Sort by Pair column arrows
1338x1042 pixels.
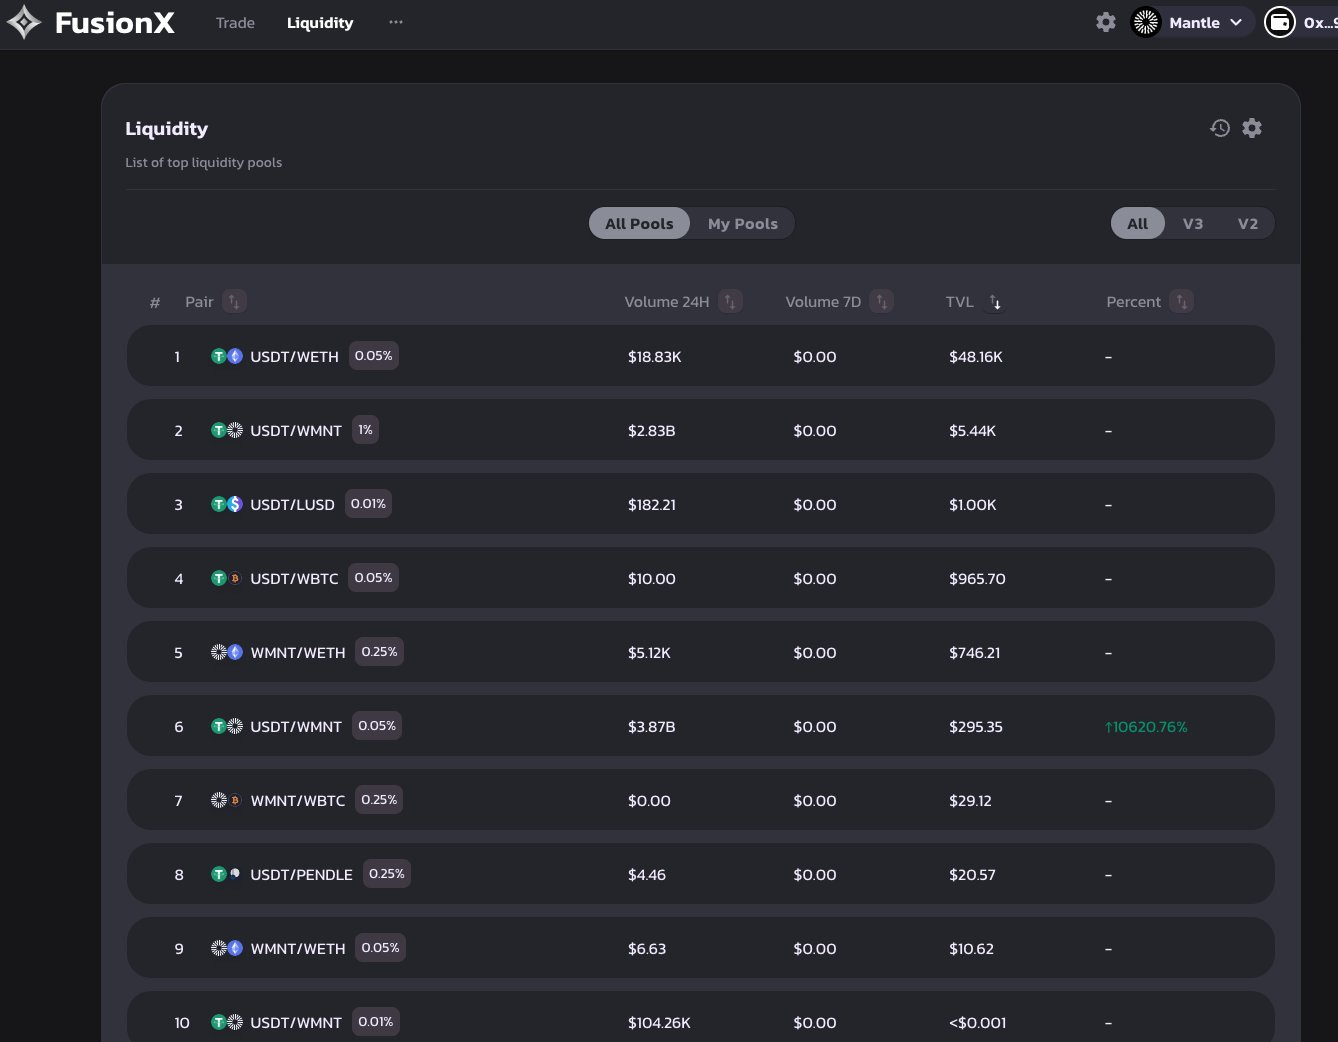pos(234,301)
